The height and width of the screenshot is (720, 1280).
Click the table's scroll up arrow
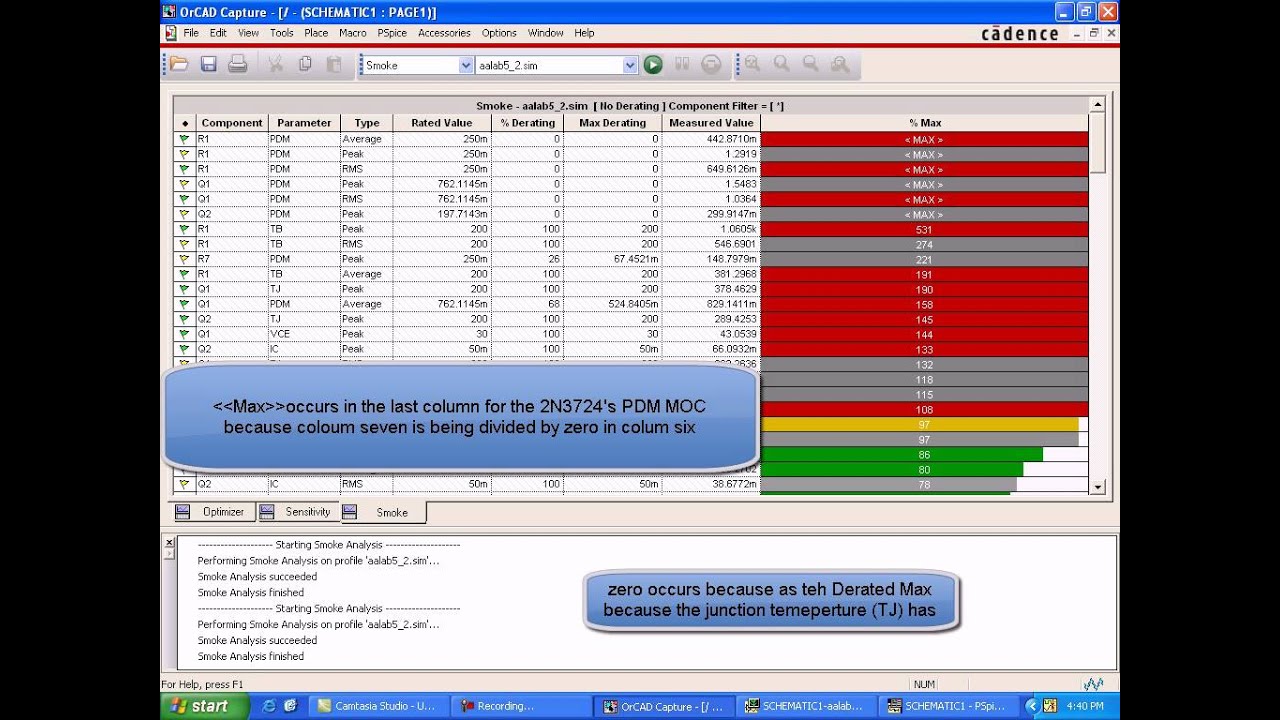1097,104
